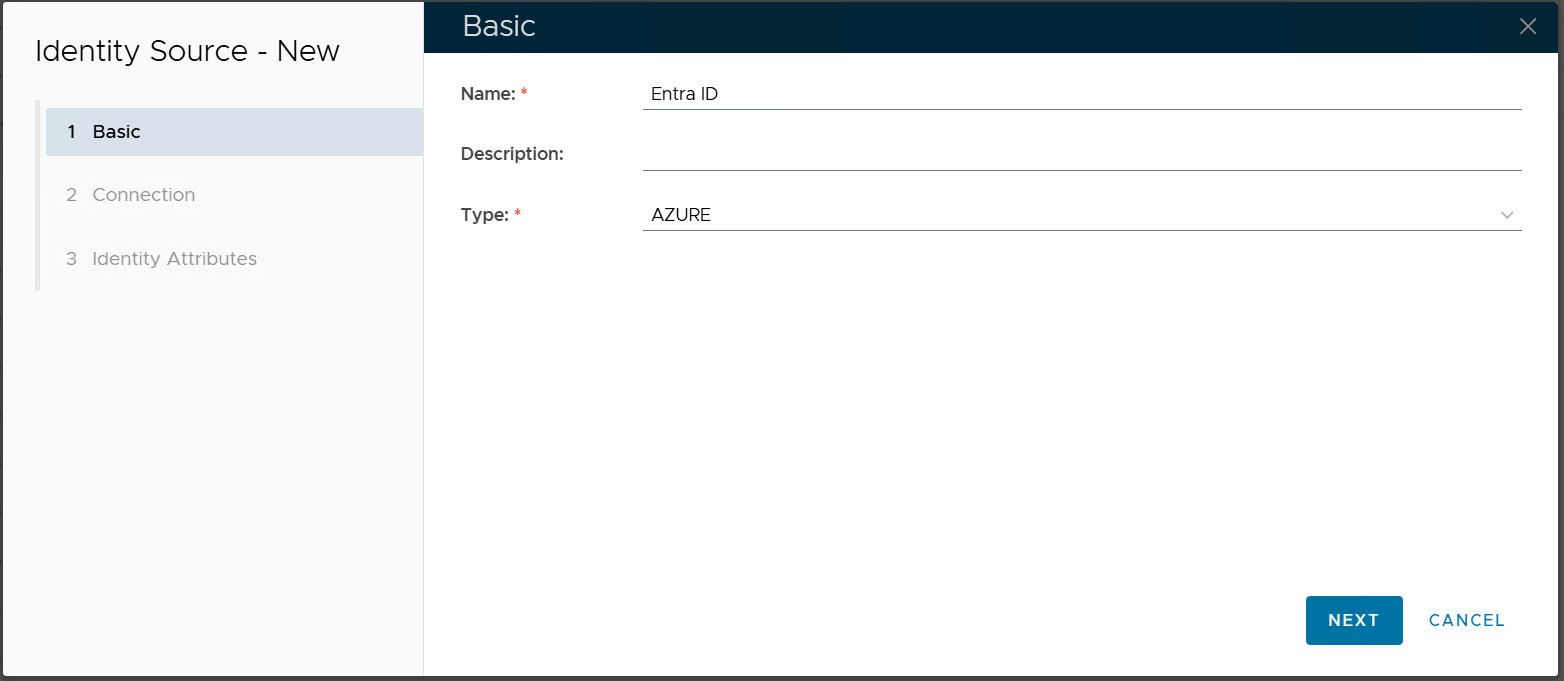Open the Type combo box showing AZURE

click(x=1070, y=215)
